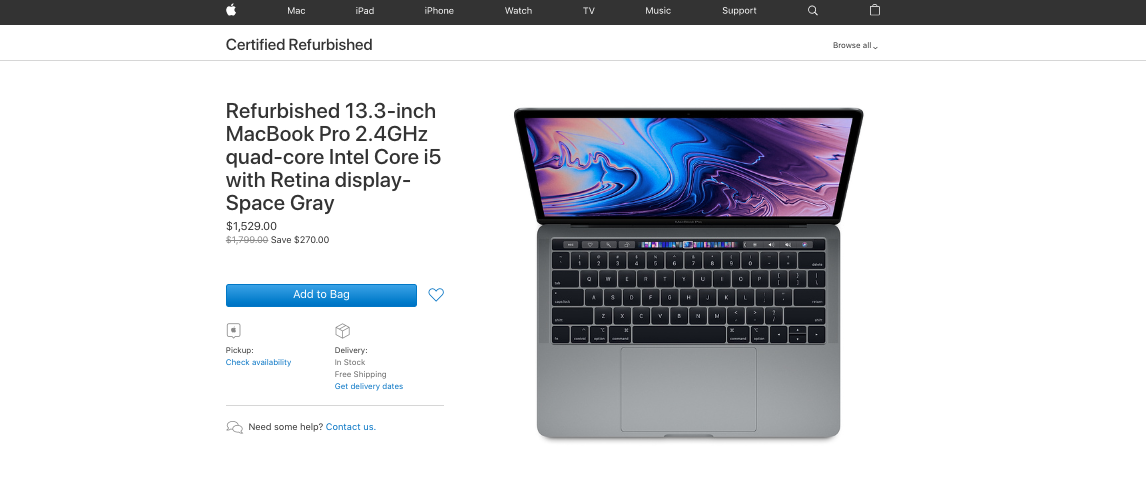Viewport: 1146px width, 488px height.
Task: Open the Support menu item
Action: [x=739, y=11]
